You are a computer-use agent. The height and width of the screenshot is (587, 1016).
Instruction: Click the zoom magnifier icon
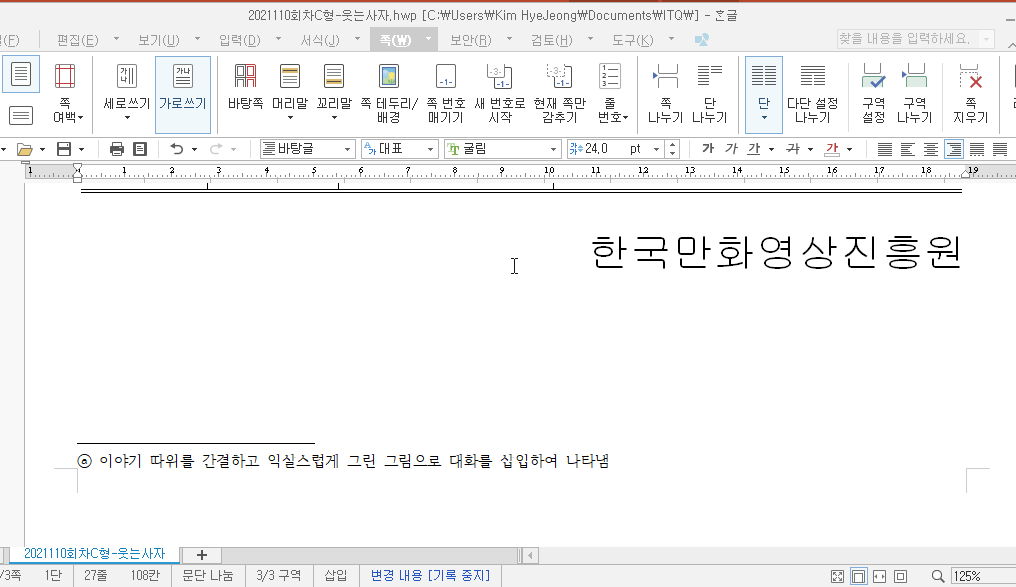(938, 576)
